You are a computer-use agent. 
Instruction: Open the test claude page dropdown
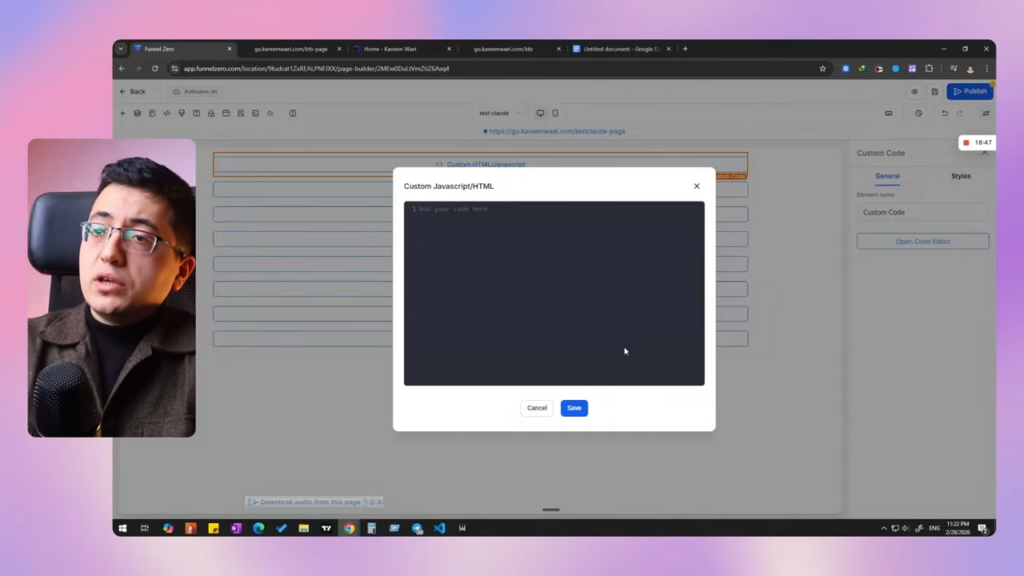pos(499,113)
